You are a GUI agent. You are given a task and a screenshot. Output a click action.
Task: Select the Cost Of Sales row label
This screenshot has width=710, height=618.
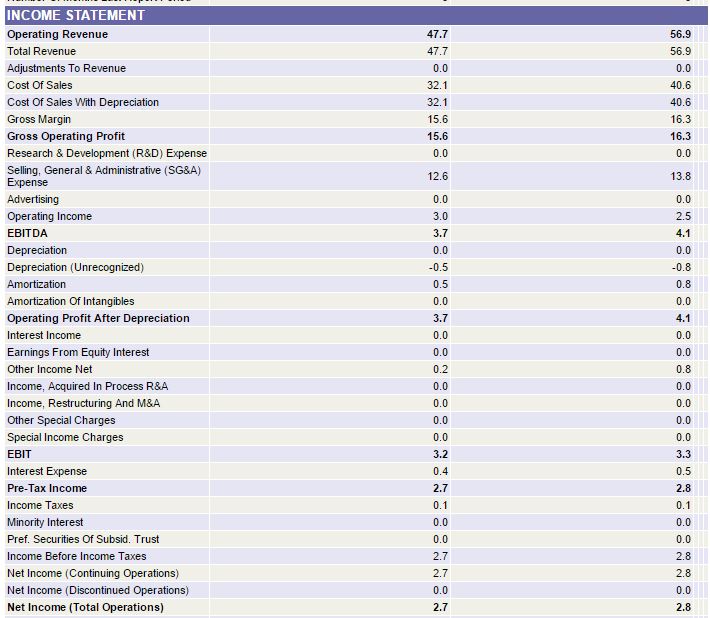(39, 85)
